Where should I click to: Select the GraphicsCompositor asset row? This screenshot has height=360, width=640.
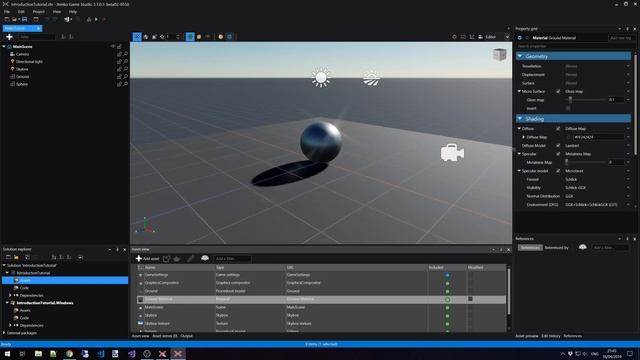pos(322,283)
